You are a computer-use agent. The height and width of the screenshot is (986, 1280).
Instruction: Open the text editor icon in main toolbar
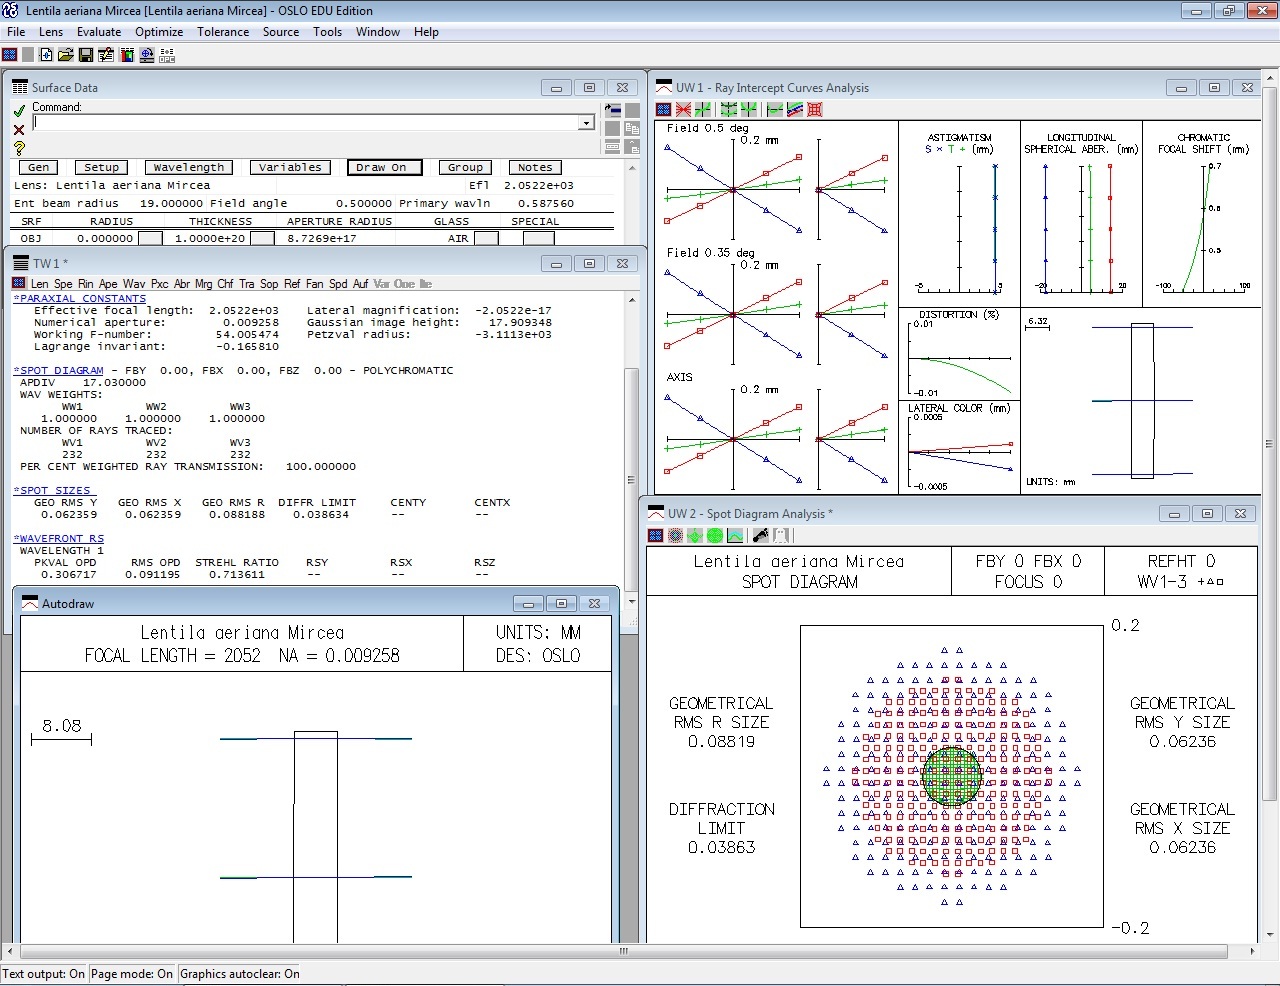[x=106, y=55]
